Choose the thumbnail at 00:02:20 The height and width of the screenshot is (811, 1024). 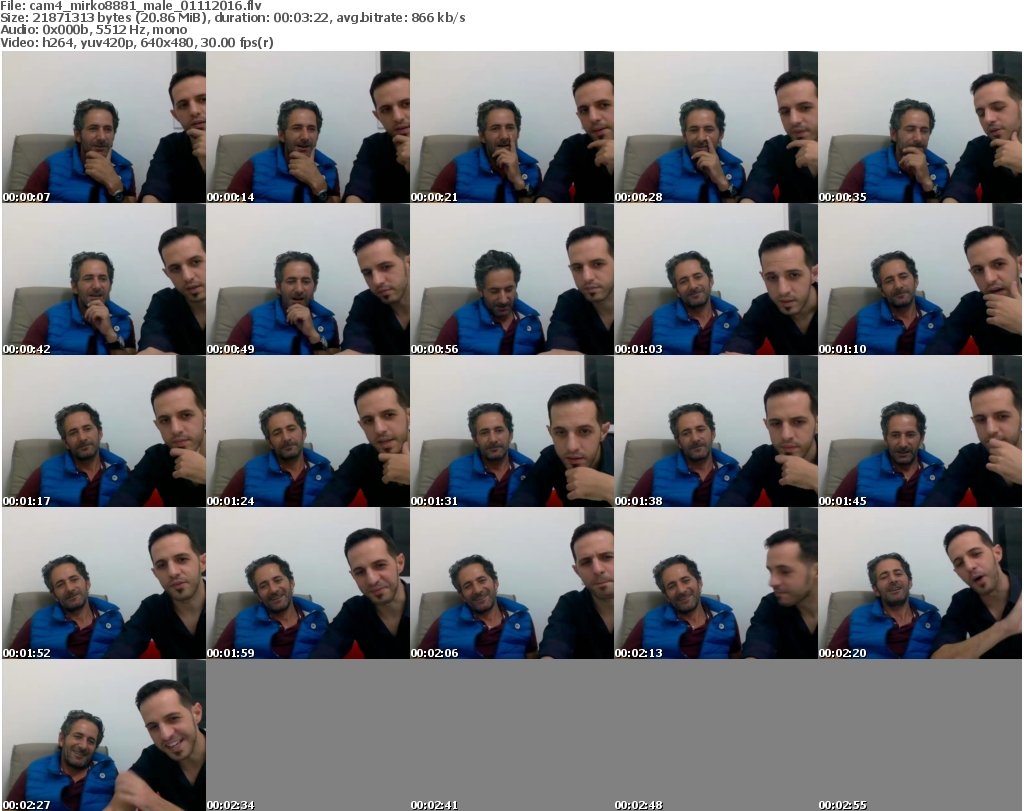[x=920, y=583]
